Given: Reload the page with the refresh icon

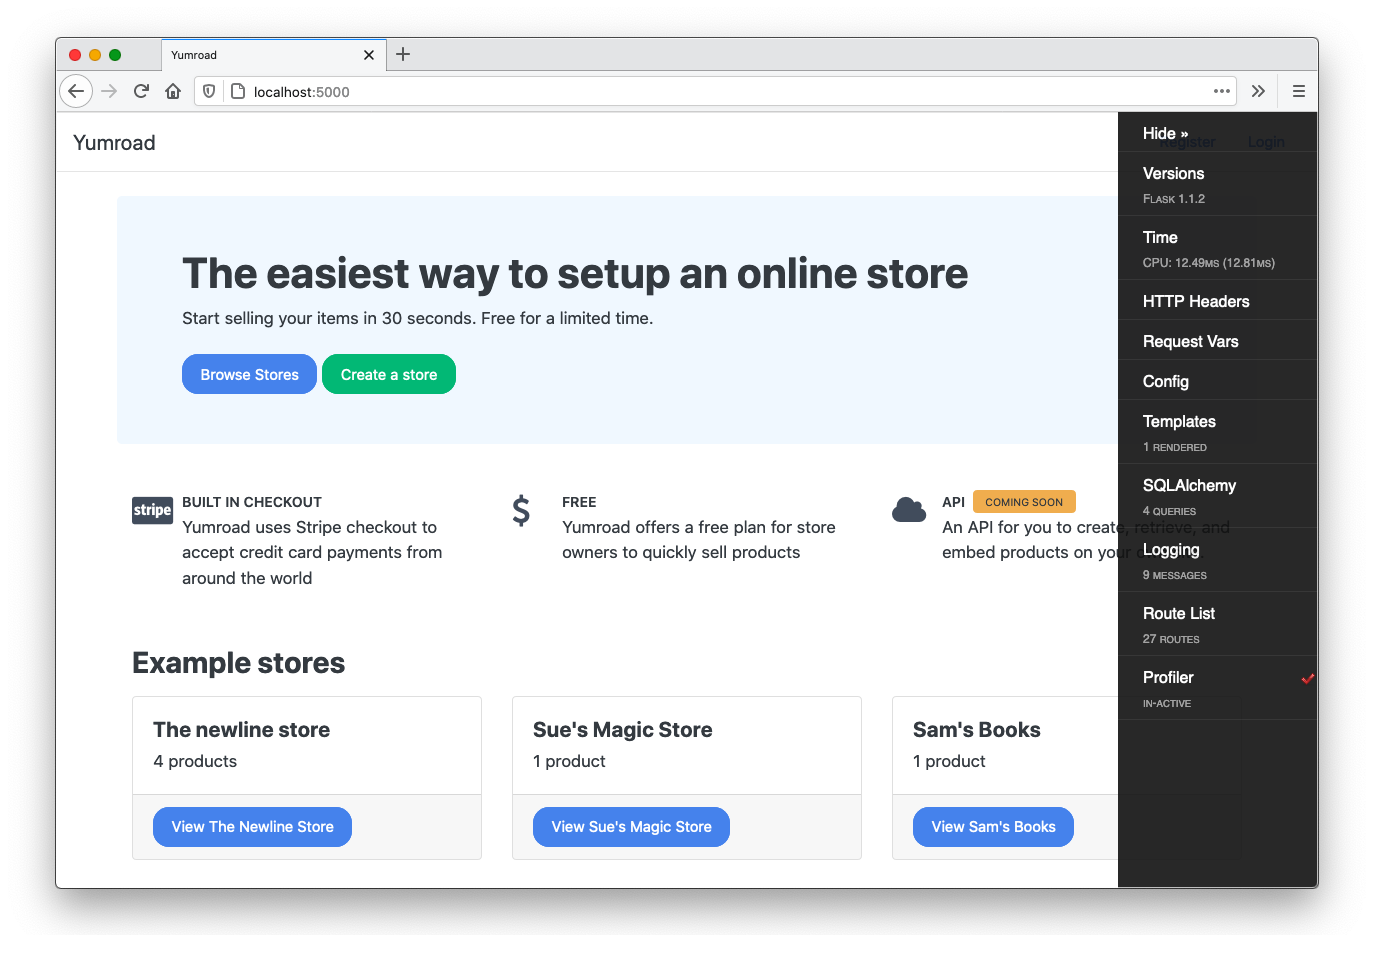Looking at the screenshot, I should tap(141, 91).
